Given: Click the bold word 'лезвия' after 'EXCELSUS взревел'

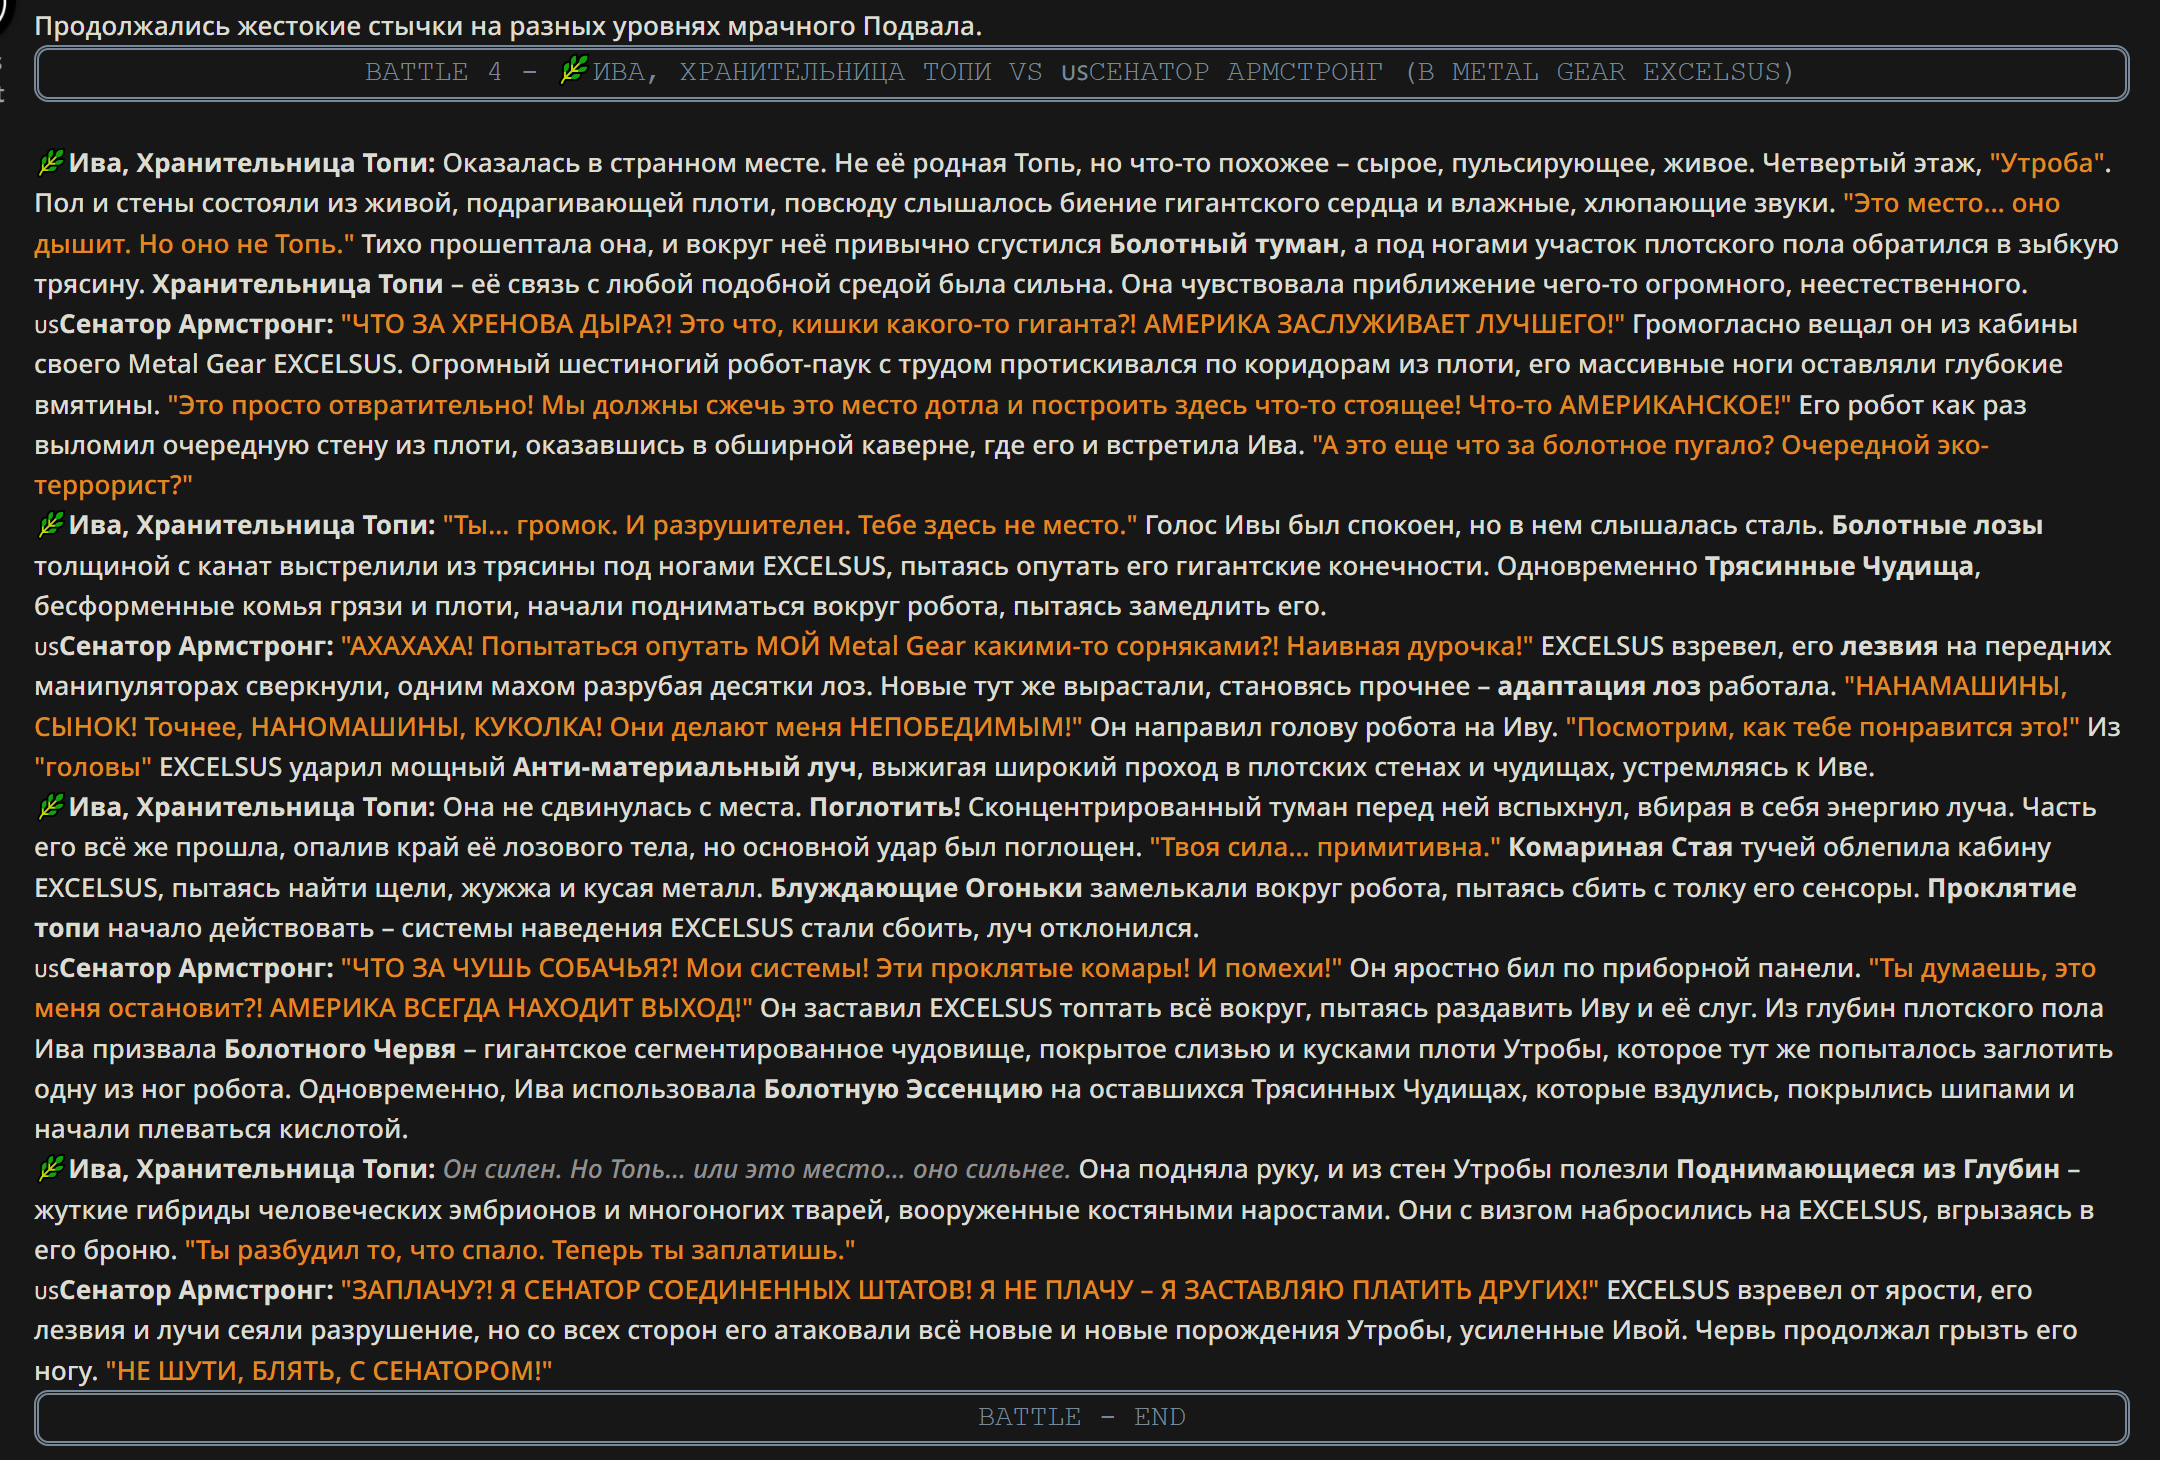Looking at the screenshot, I should tap(1889, 646).
